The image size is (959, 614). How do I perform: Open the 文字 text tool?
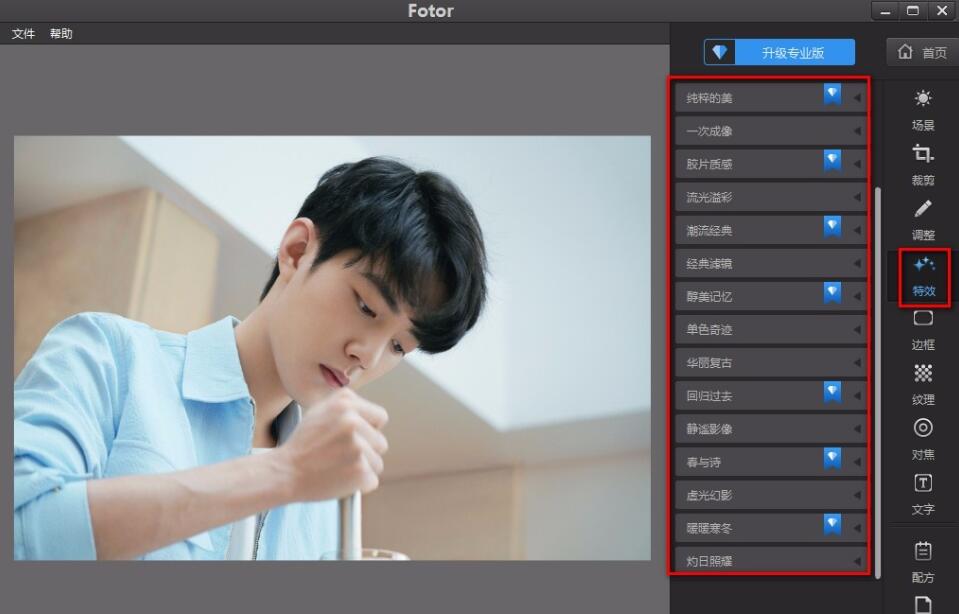click(x=923, y=494)
